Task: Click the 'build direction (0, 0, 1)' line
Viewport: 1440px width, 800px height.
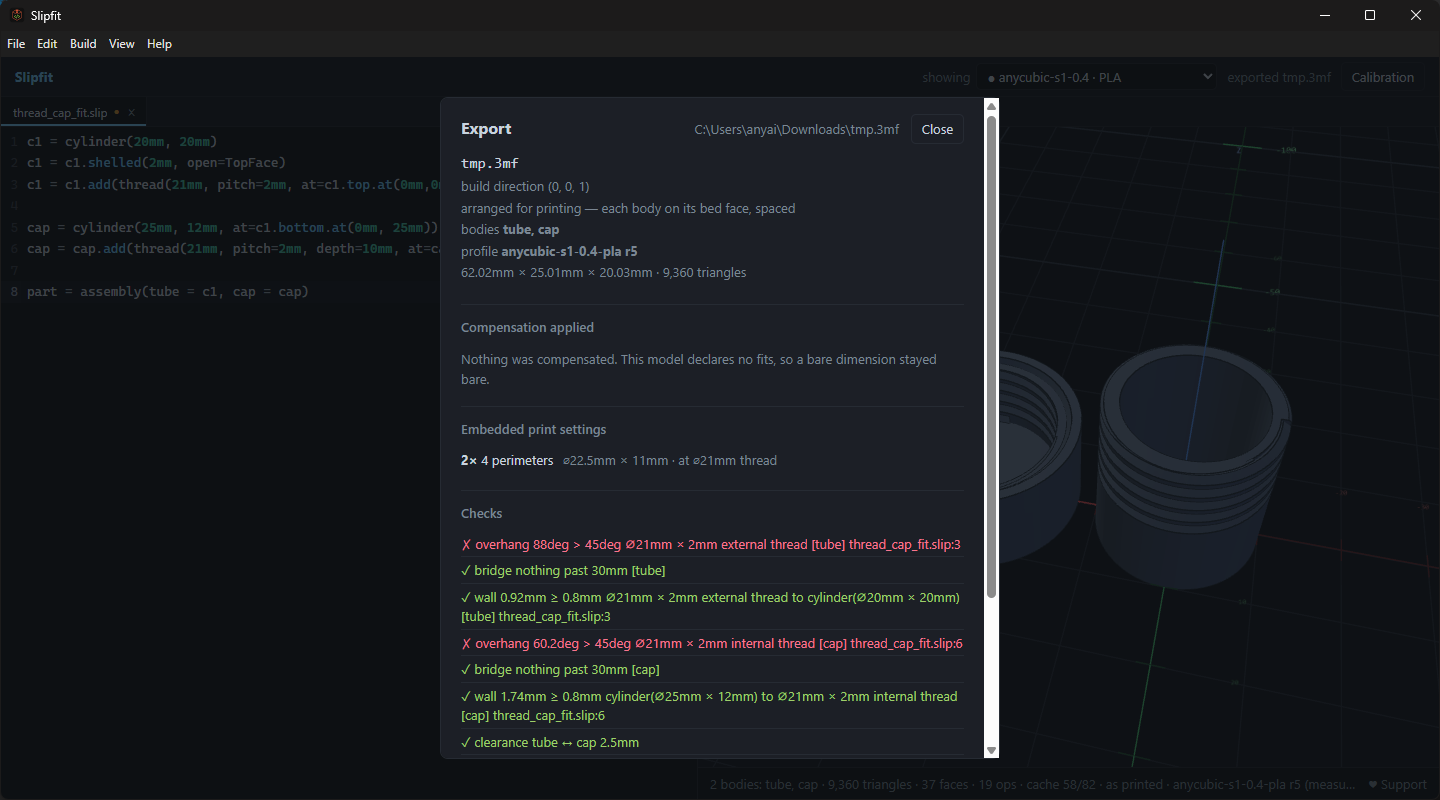Action: tap(525, 187)
